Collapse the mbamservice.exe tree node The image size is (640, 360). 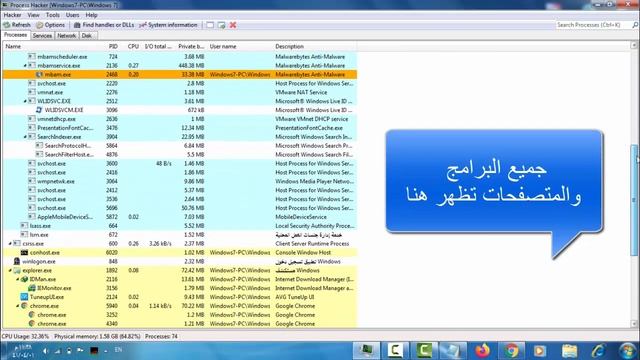25,66
